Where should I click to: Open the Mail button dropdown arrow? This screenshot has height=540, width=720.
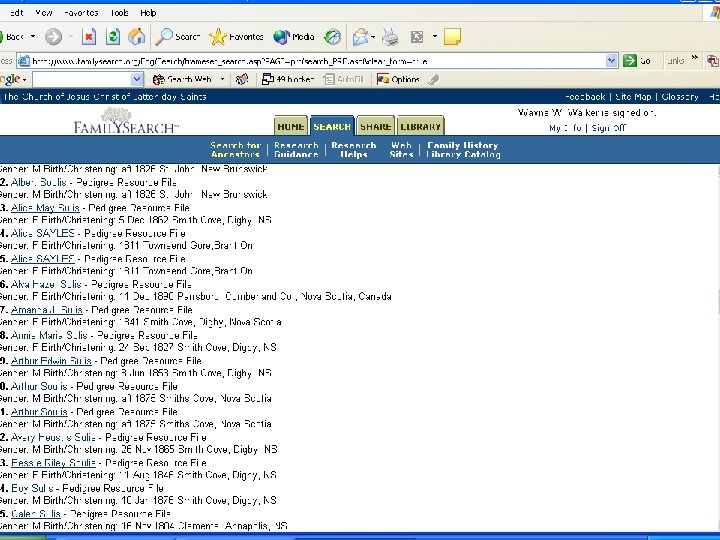pyautogui.click(x=373, y=37)
